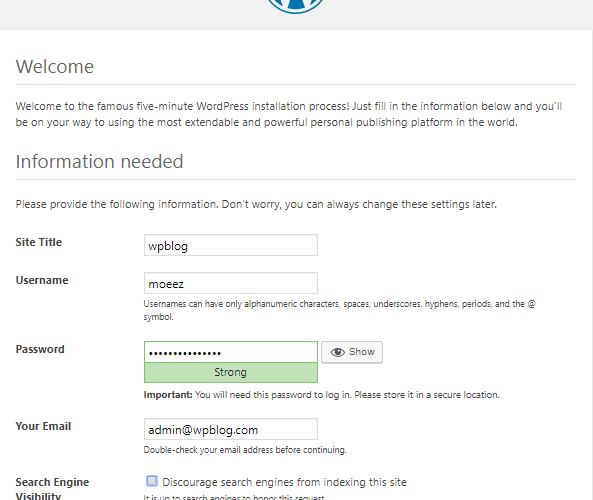Click 'Please provide the following information' paragraph
Image resolution: width=593 pixels, height=500 pixels.
(x=256, y=204)
